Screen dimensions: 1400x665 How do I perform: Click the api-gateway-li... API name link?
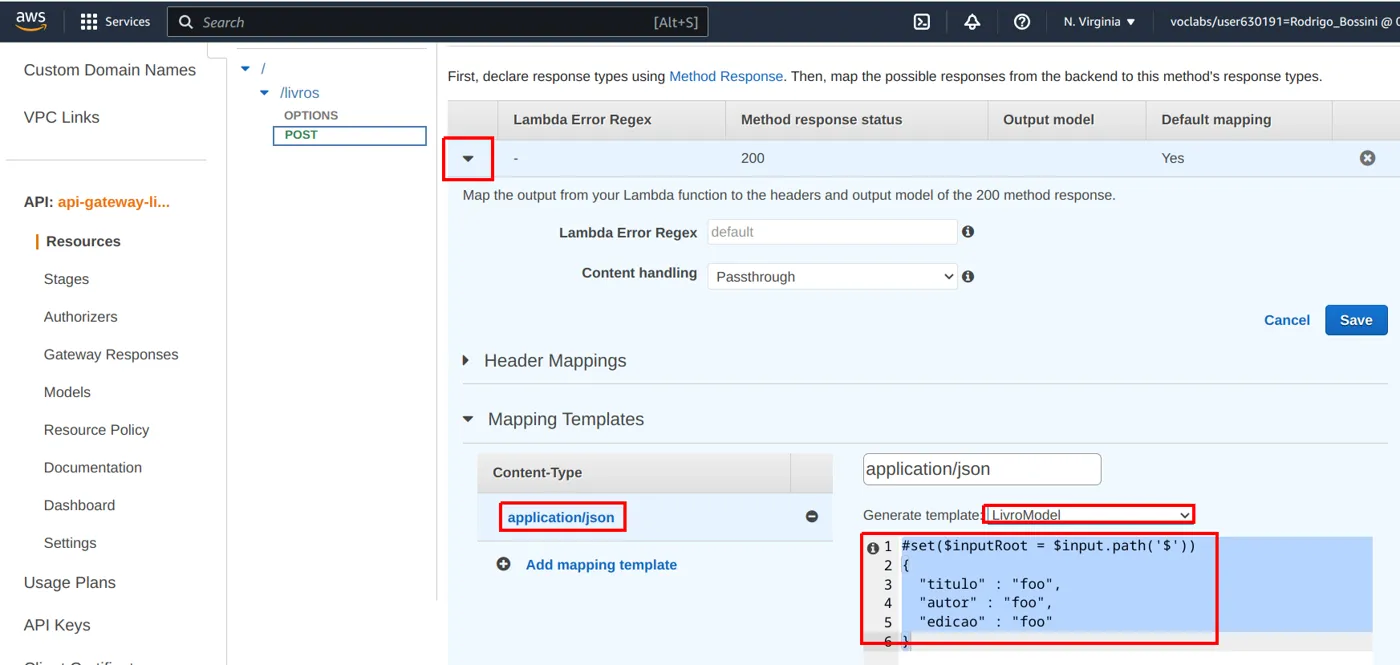(114, 202)
